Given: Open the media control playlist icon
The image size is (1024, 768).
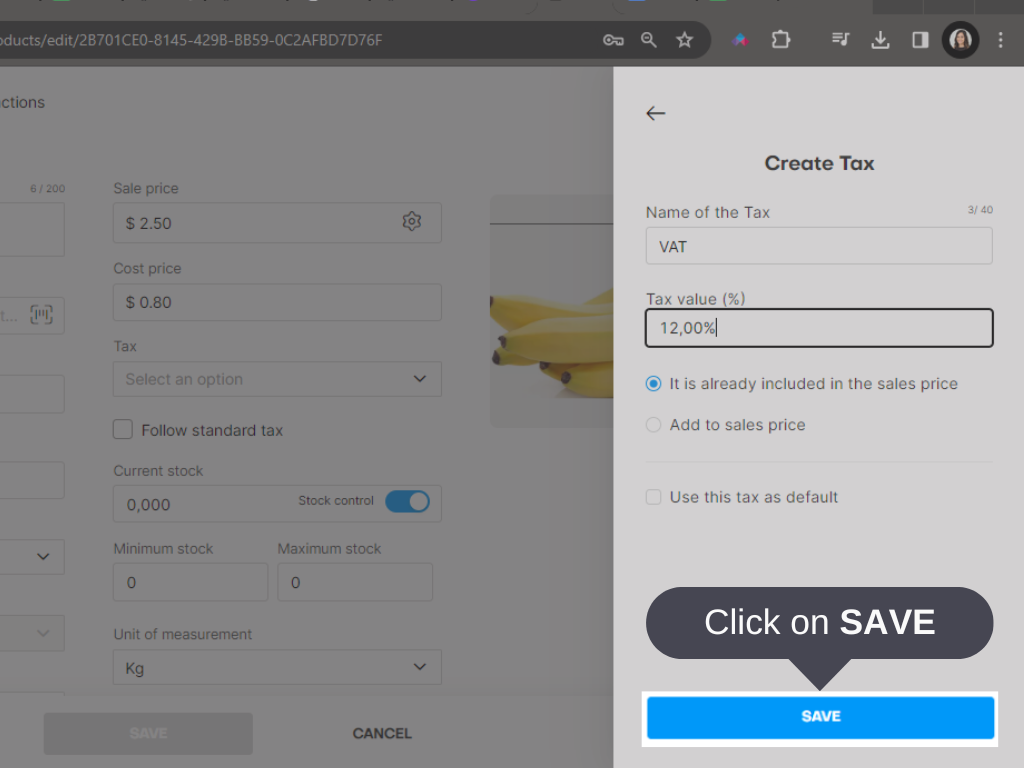Looking at the screenshot, I should pos(840,40).
